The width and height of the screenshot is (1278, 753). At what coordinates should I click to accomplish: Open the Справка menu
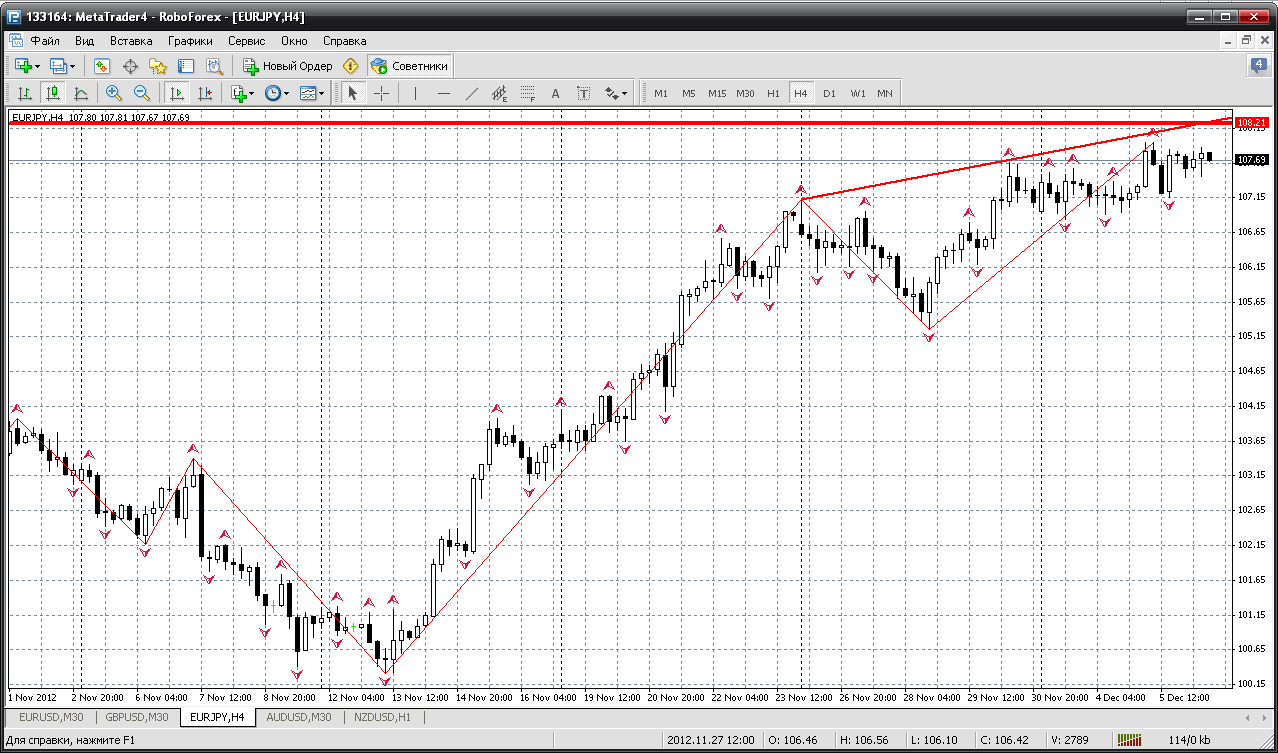pyautogui.click(x=344, y=41)
